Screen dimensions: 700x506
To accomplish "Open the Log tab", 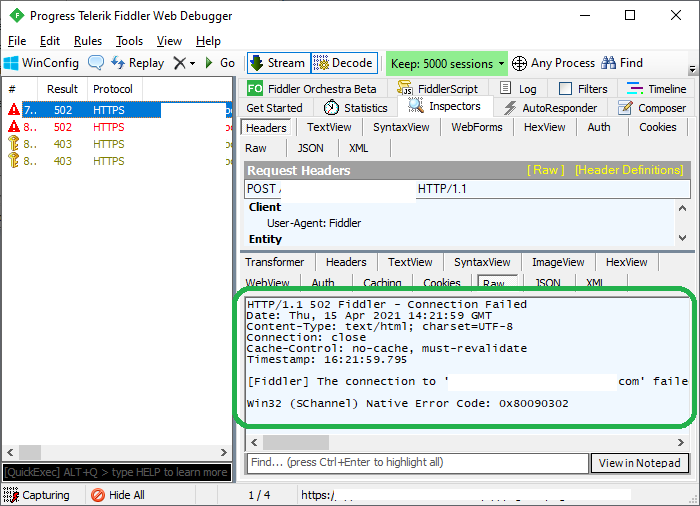I will click(x=519, y=89).
